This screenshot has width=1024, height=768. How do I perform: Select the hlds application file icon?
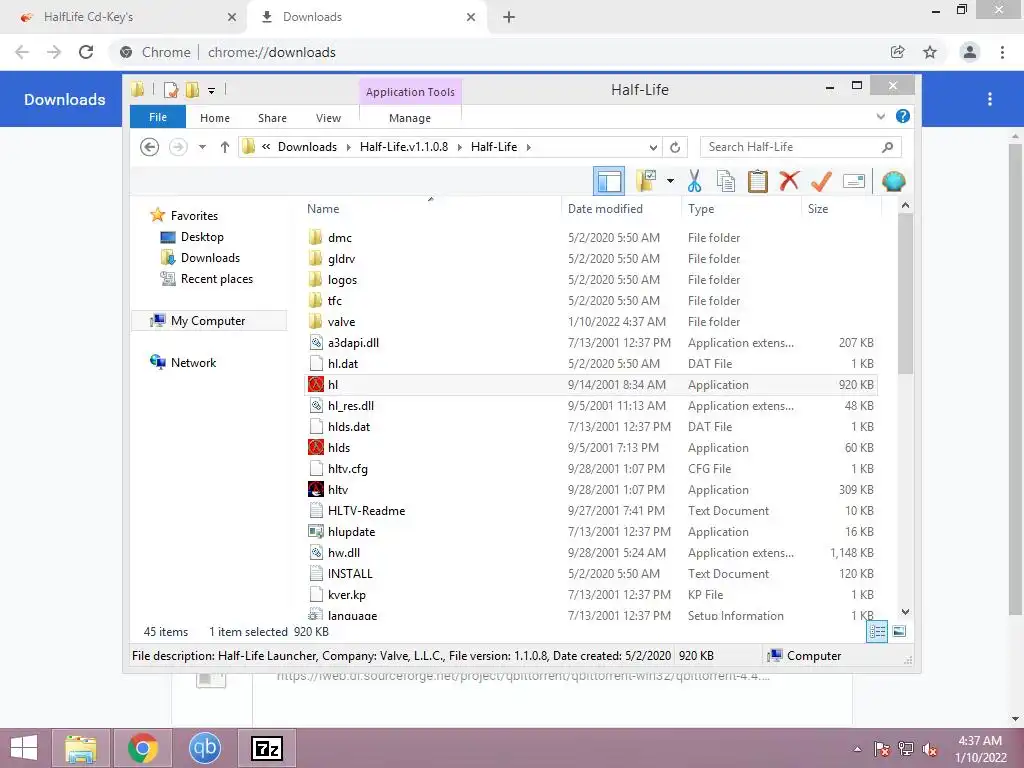pos(316,447)
